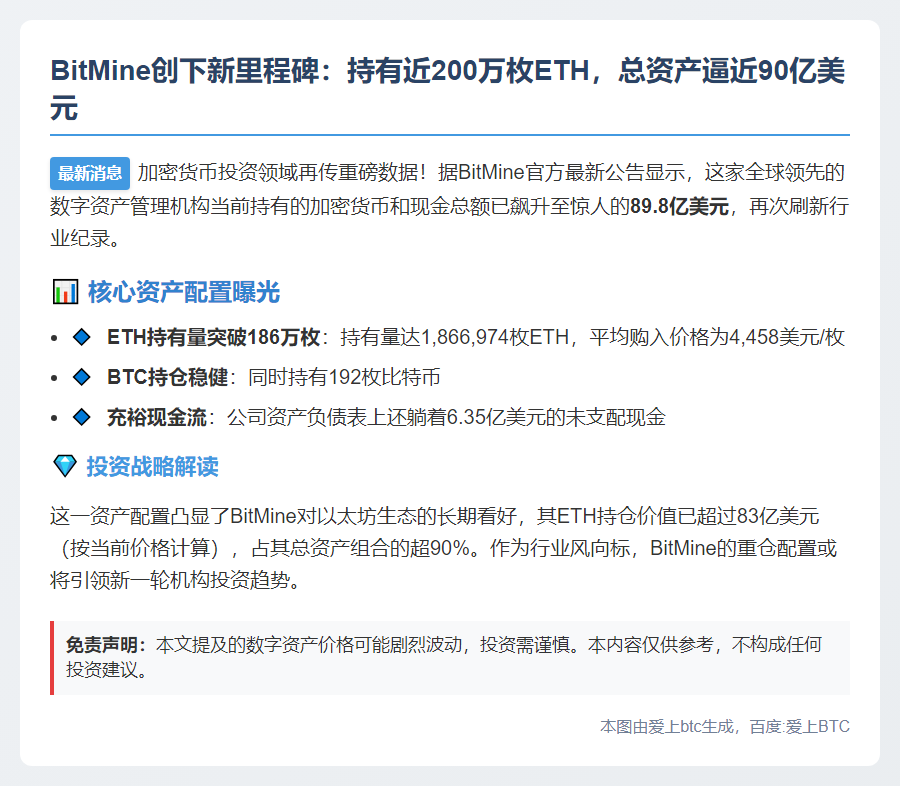Click the bold 免责声明 label
Viewport: 900px width, 786px height.
tap(105, 645)
